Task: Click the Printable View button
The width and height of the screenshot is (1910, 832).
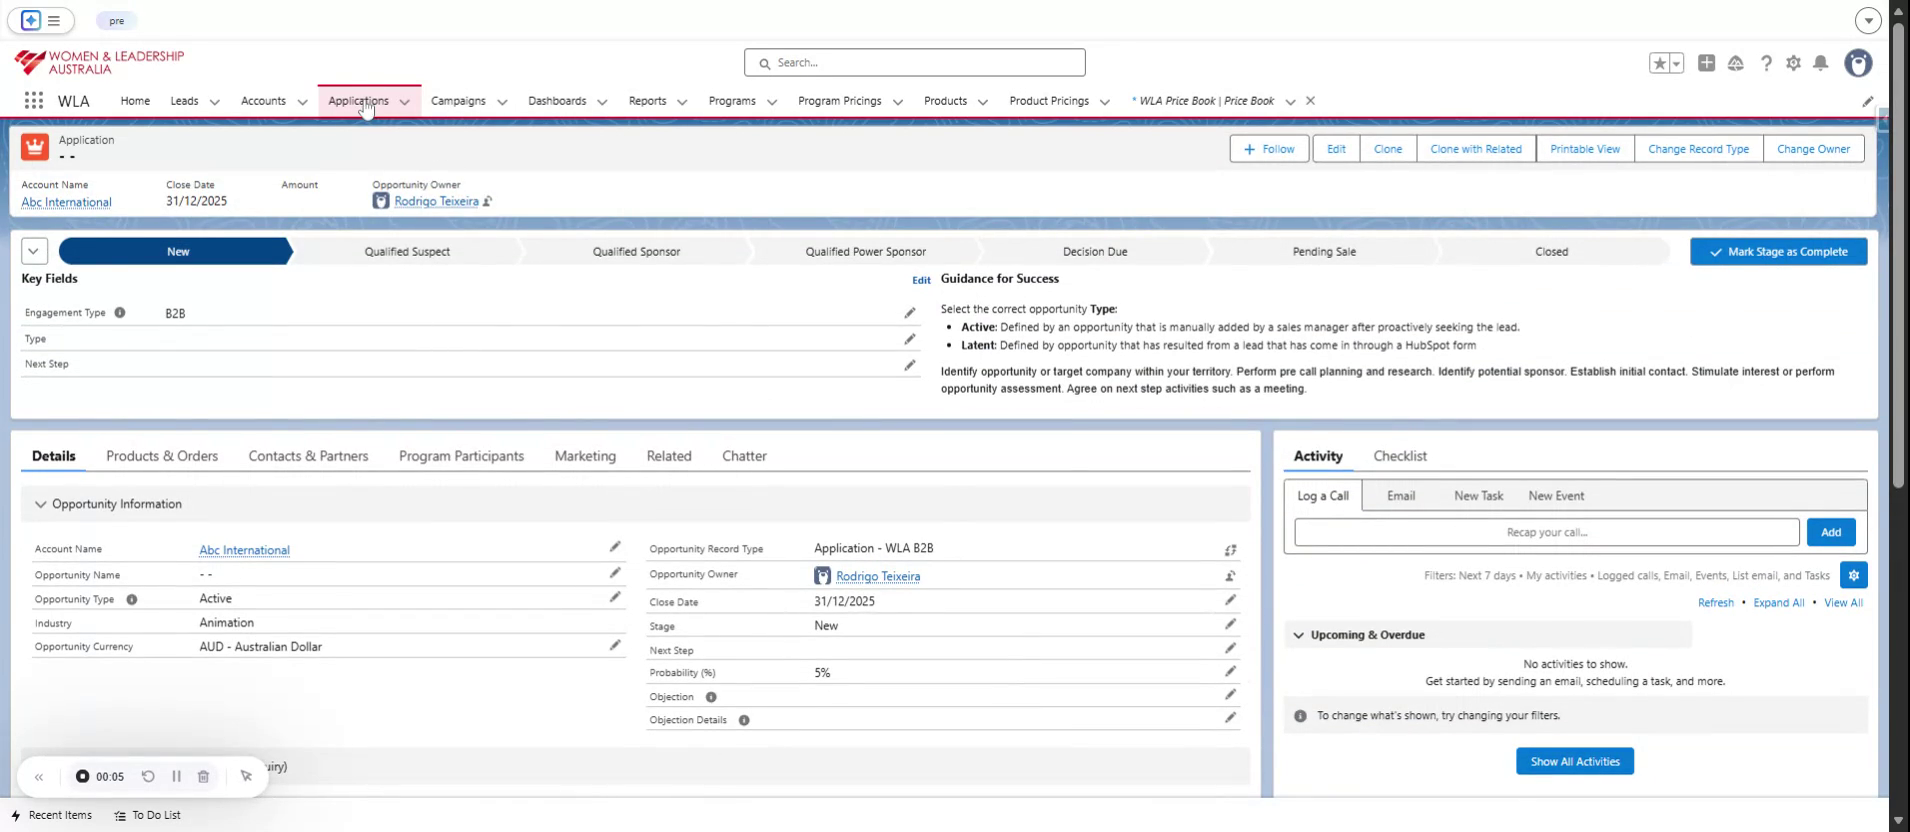Action: [x=1585, y=149]
